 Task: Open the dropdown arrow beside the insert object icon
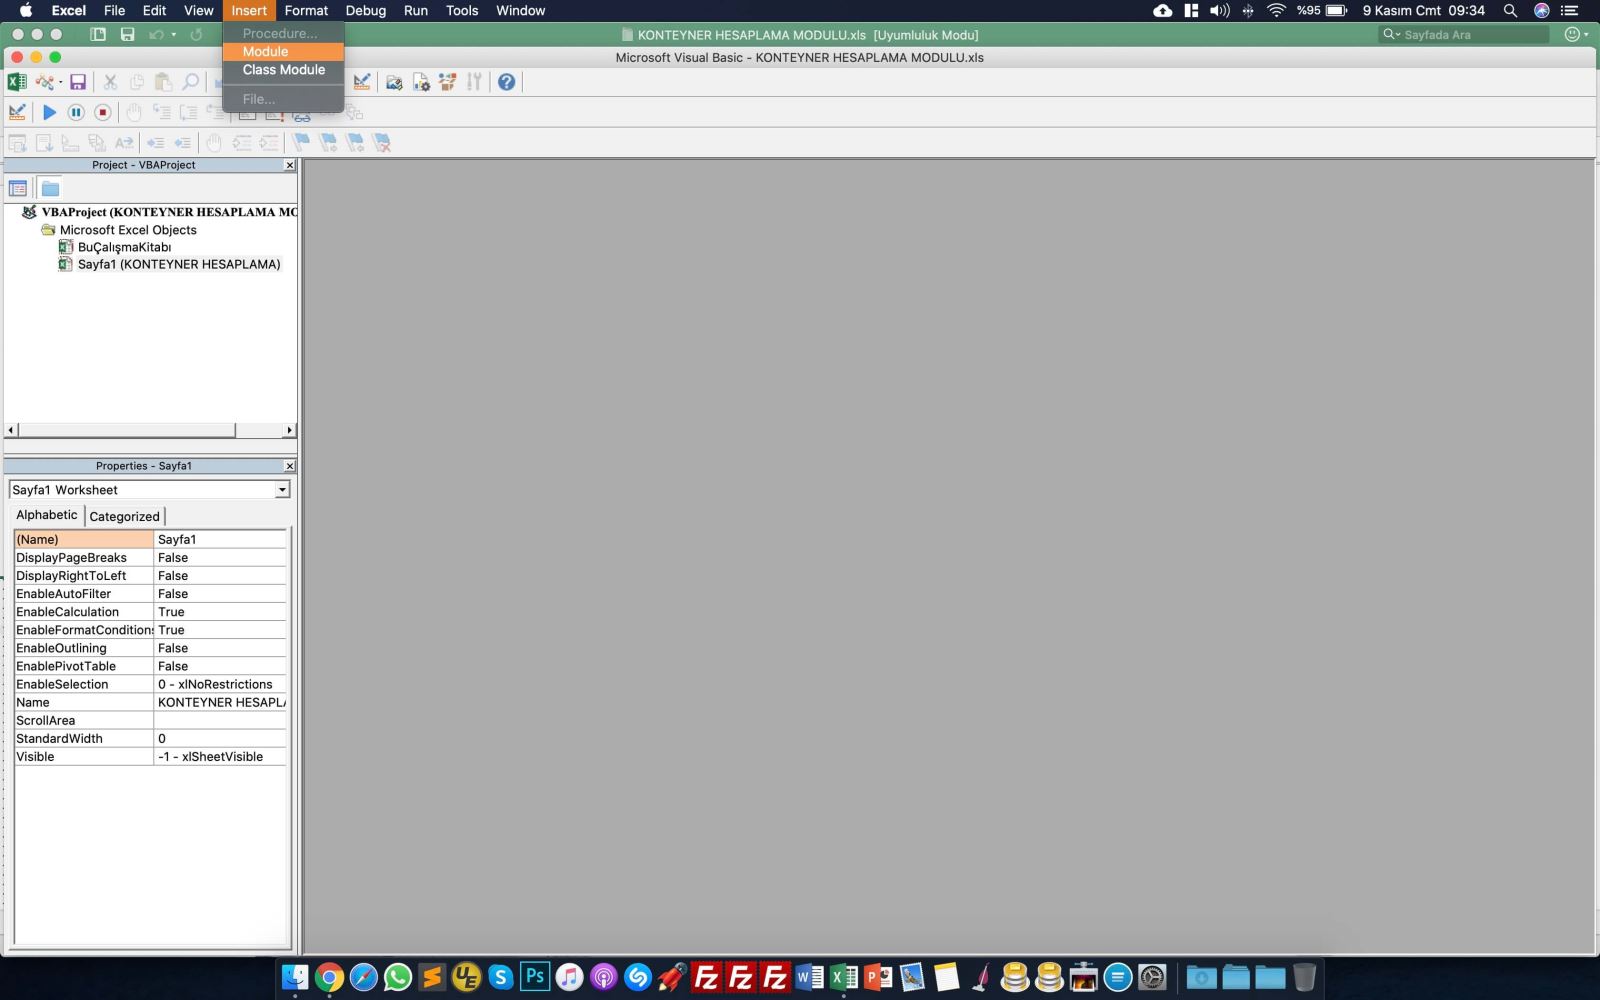[60, 82]
